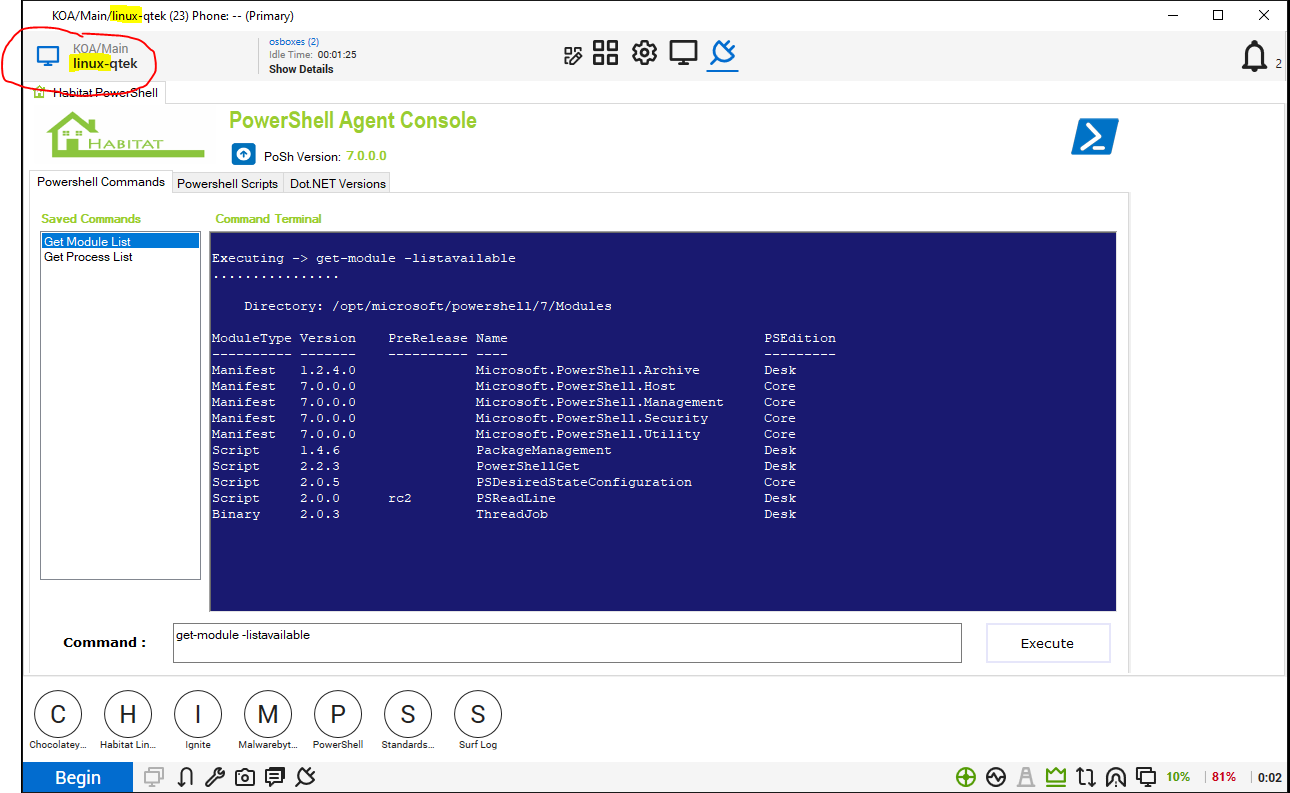
Task: Click ThreadJob in the terminal output
Action: tap(511, 514)
